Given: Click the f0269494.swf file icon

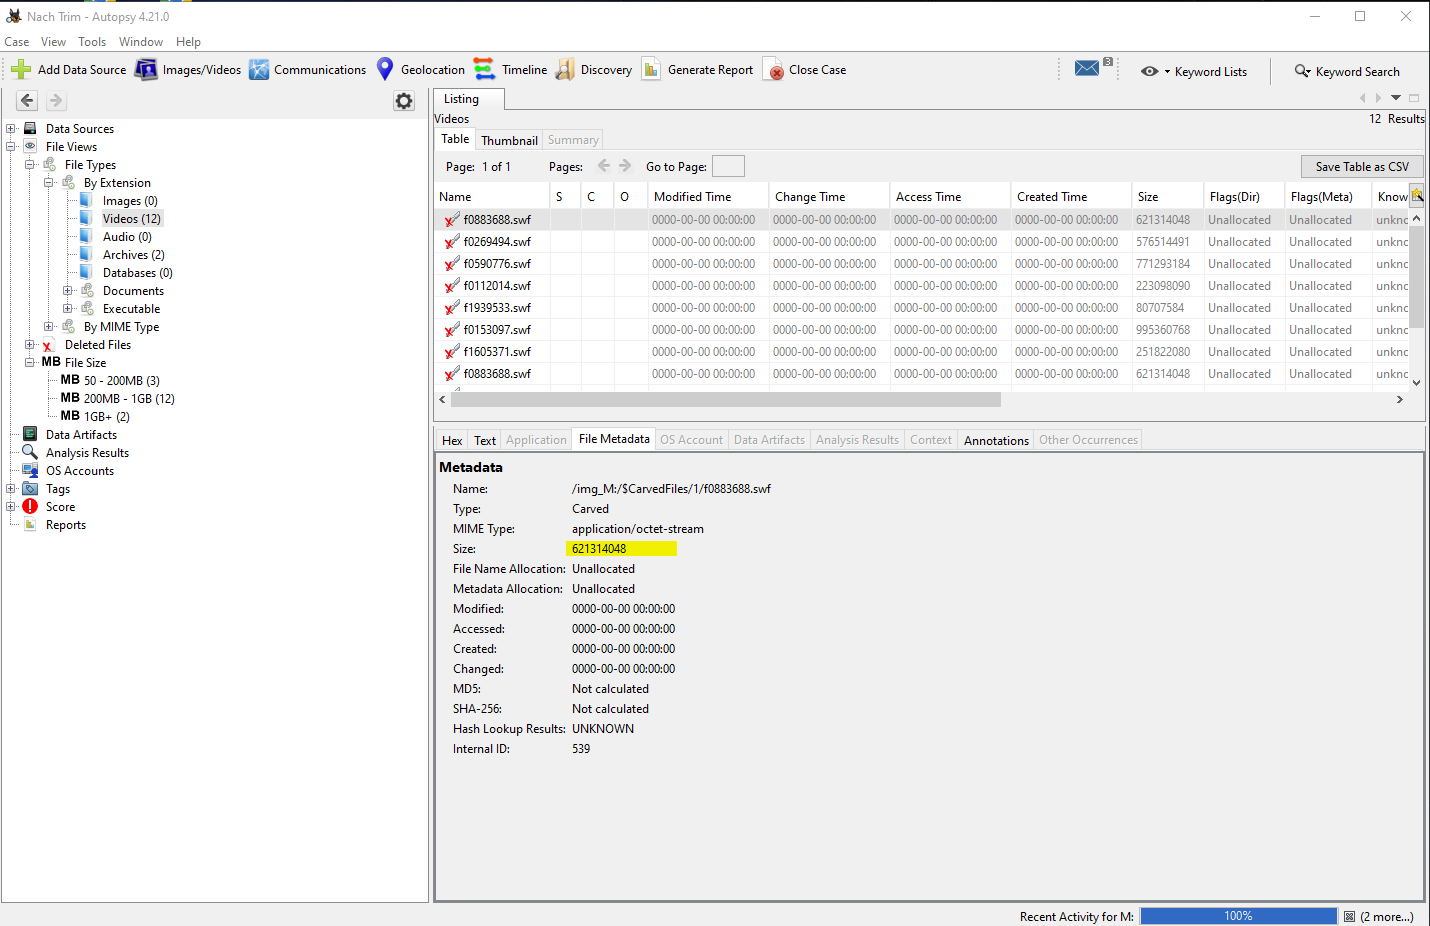Looking at the screenshot, I should [x=452, y=241].
